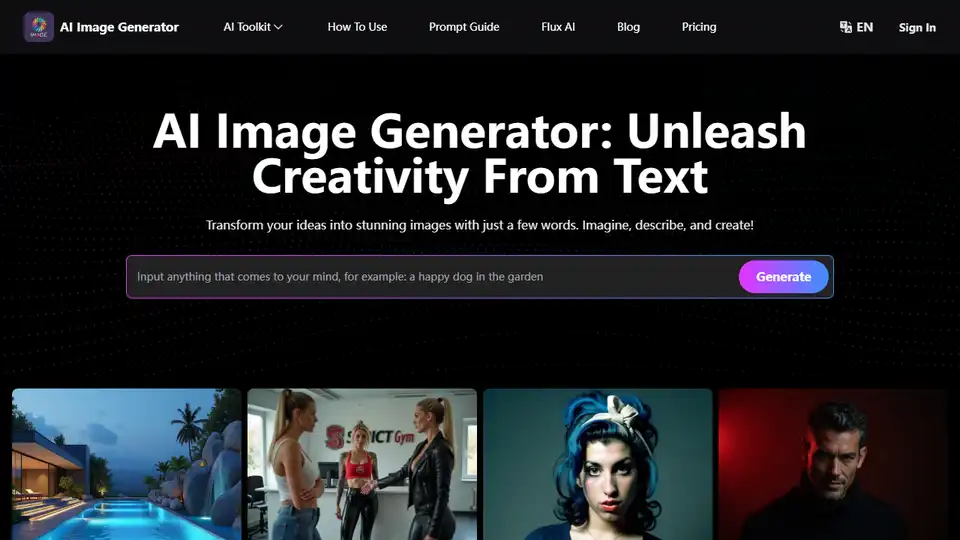Open the blue-haired woman portrait thumbnail
The width and height of the screenshot is (960, 540).
(598, 464)
